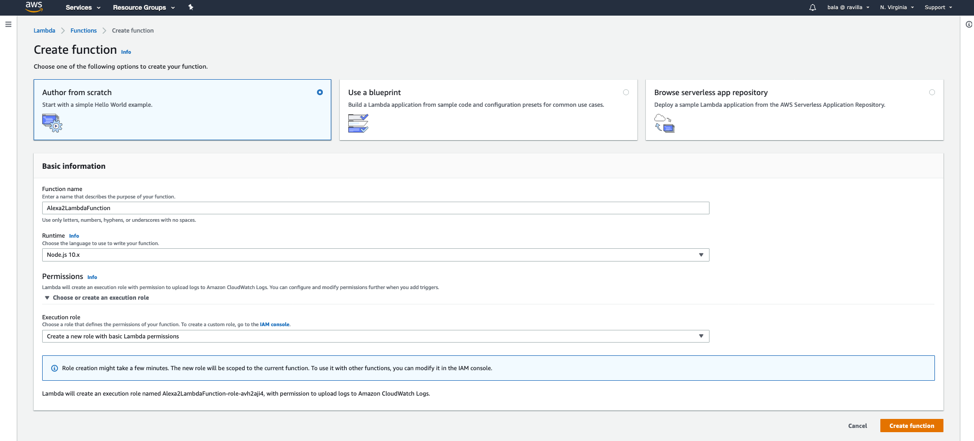
Task: Open the notifications bell icon
Action: pos(812,7)
